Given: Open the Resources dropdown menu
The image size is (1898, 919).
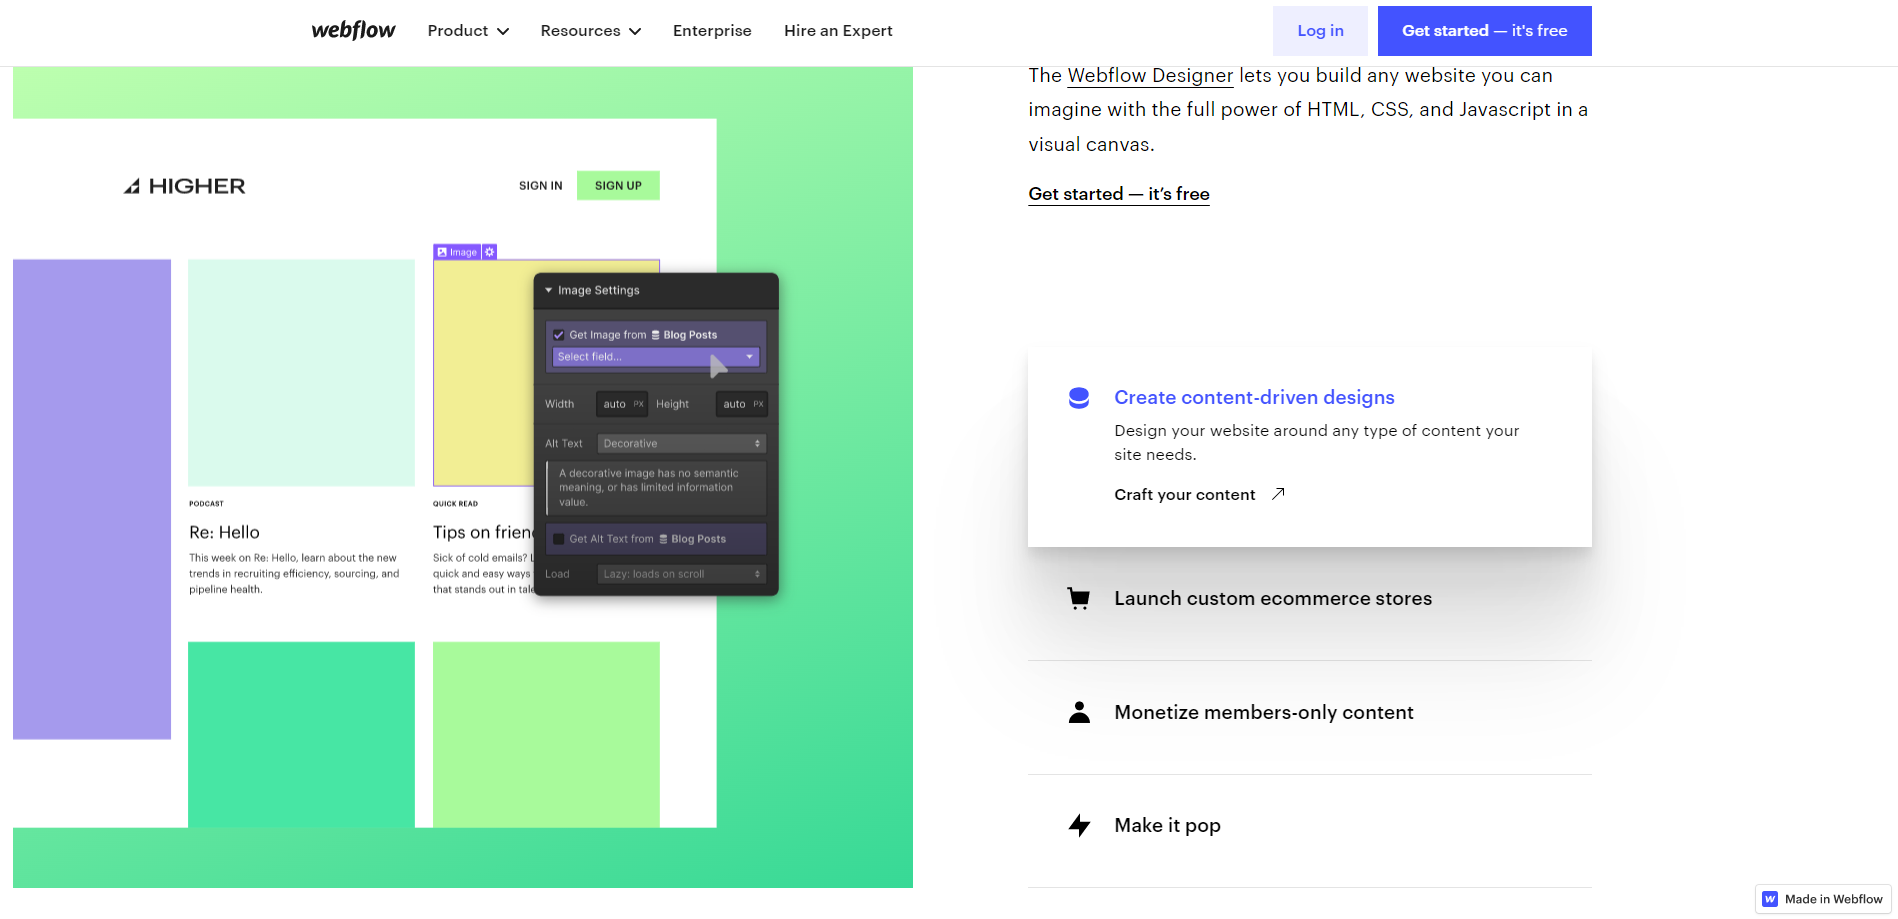Looking at the screenshot, I should (590, 31).
